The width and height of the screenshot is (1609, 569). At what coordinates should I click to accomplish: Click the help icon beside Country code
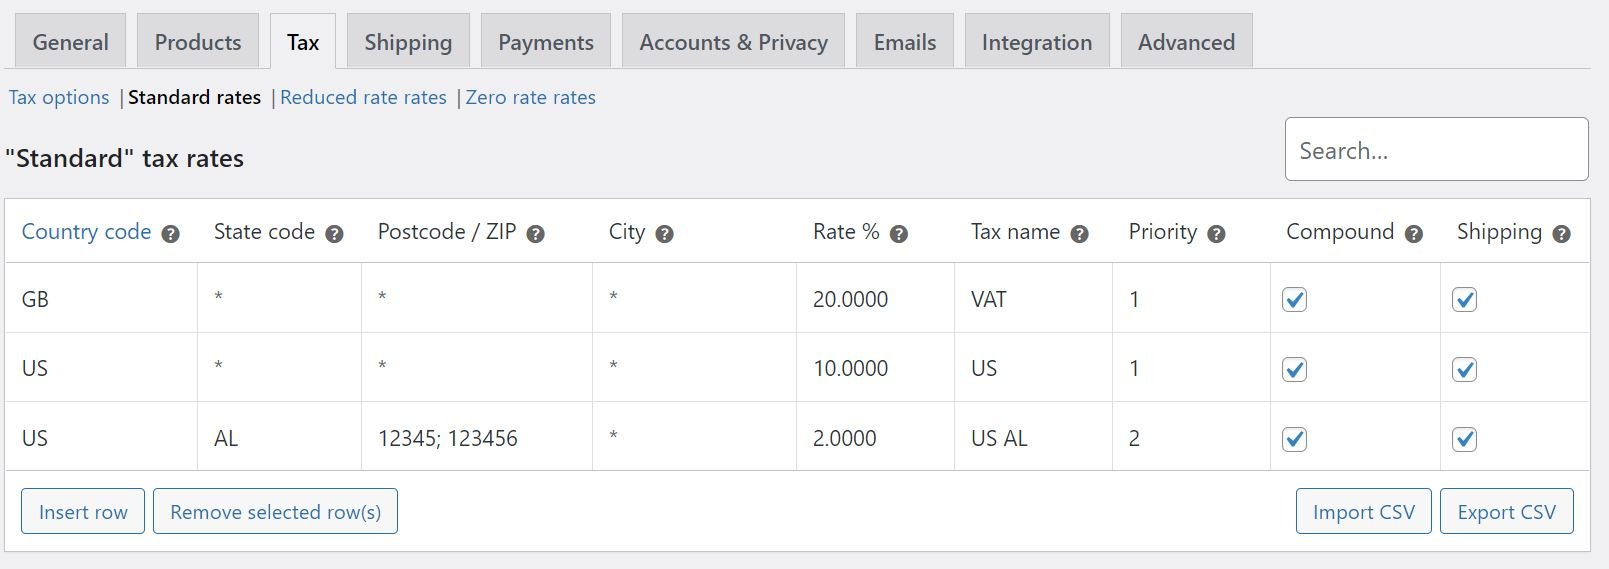tap(171, 234)
